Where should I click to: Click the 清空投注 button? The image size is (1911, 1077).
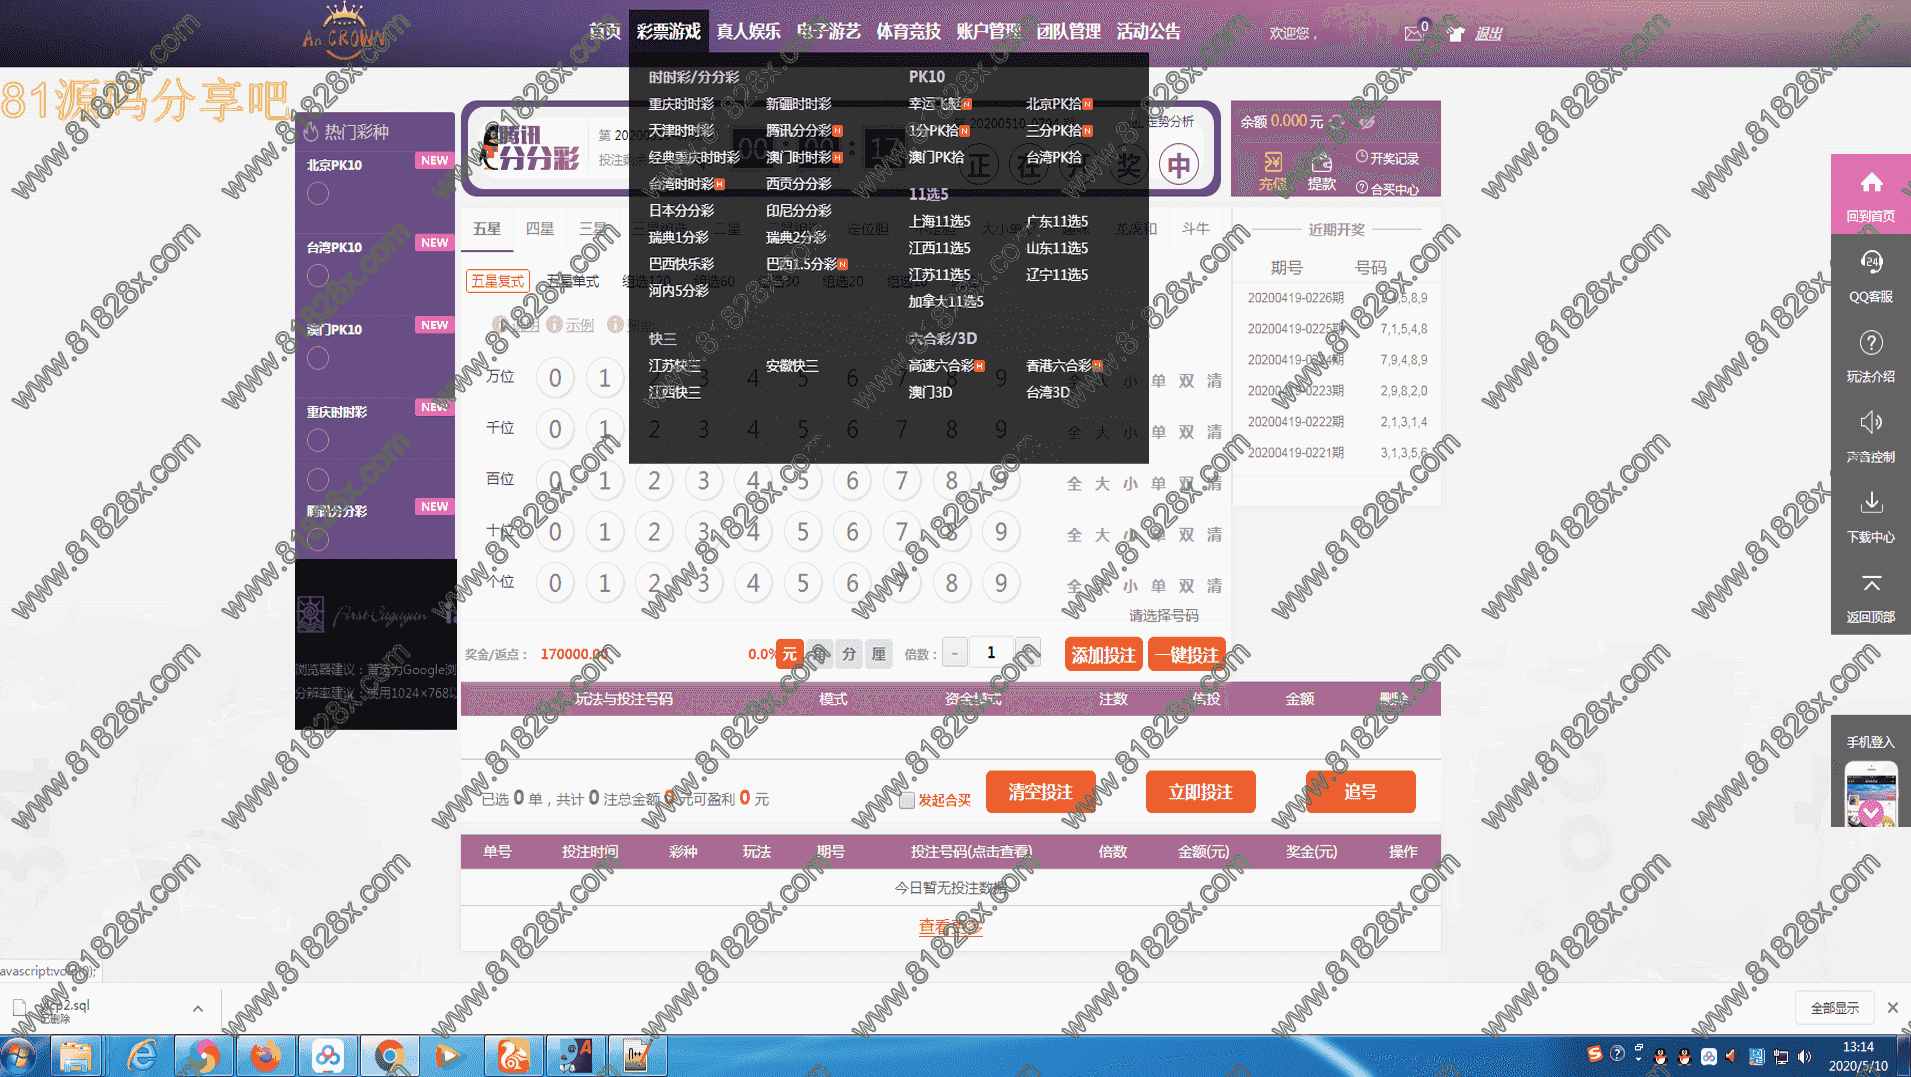tap(1040, 792)
